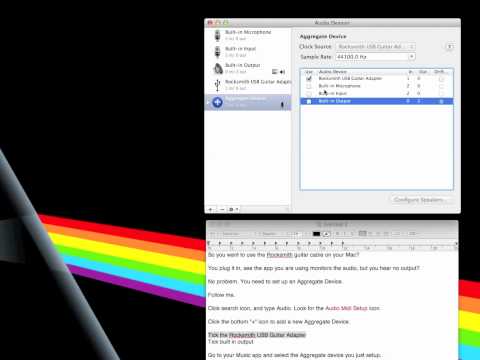The width and height of the screenshot is (480, 360).
Task: Click the text background color swatch in TextEdit
Action: [x=326, y=234]
